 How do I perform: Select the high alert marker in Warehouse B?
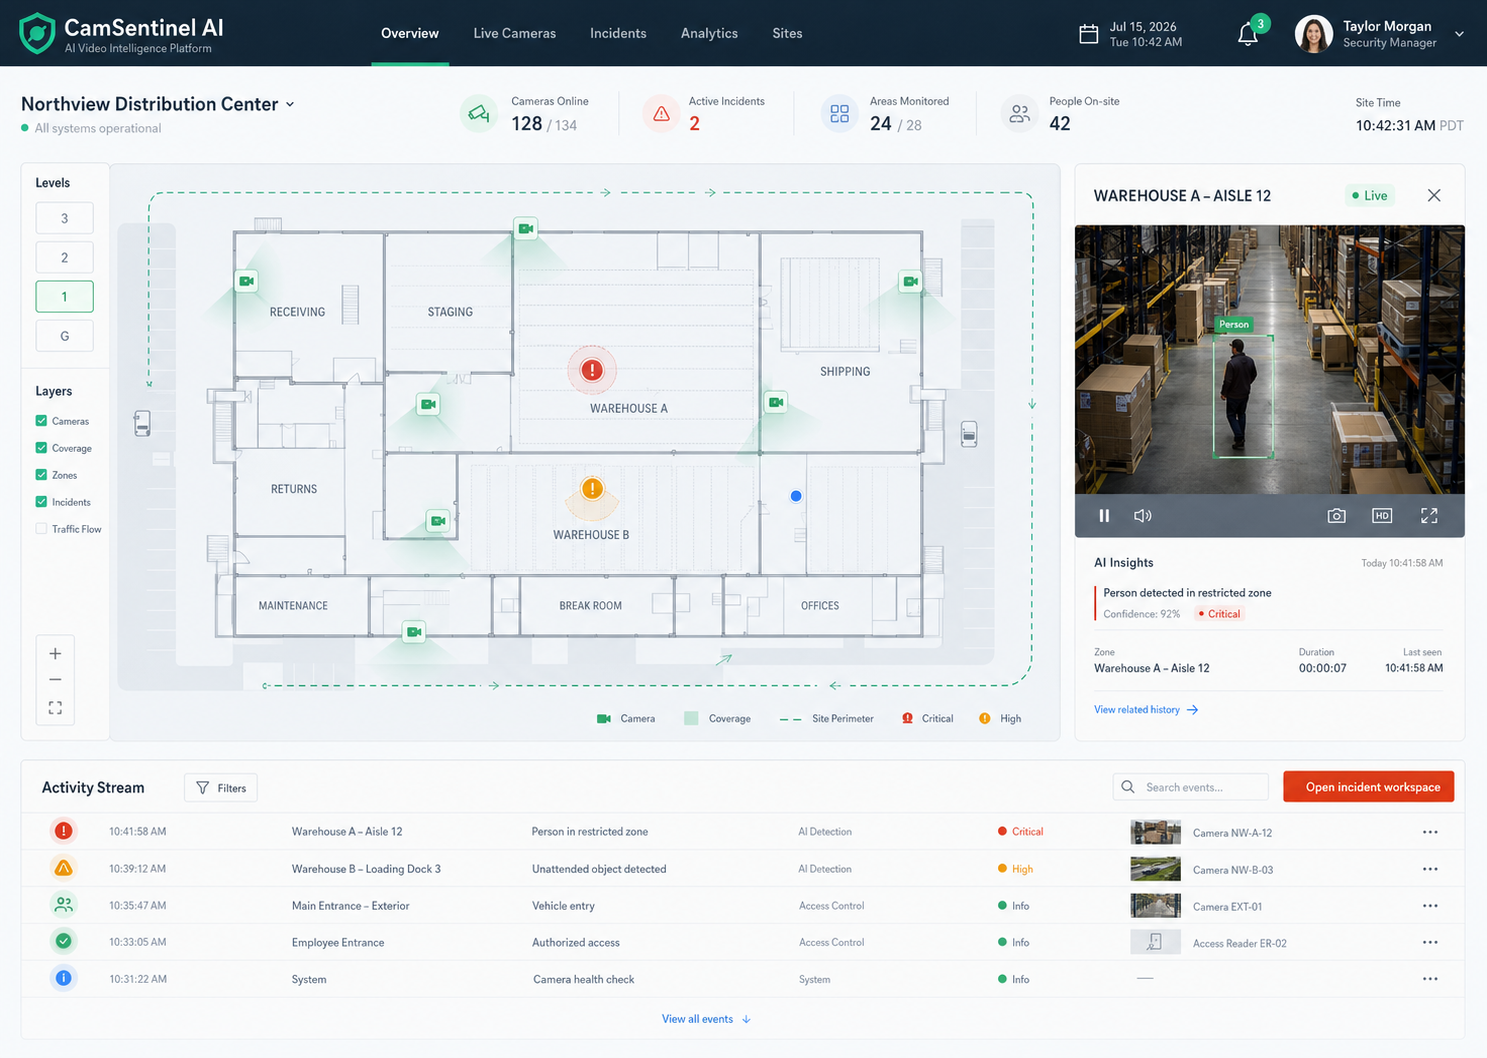tap(592, 489)
